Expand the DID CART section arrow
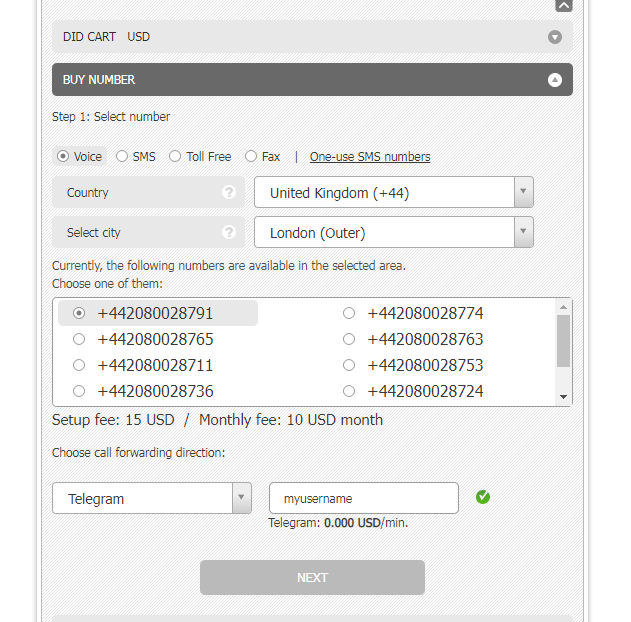The width and height of the screenshot is (631, 622). (x=555, y=37)
